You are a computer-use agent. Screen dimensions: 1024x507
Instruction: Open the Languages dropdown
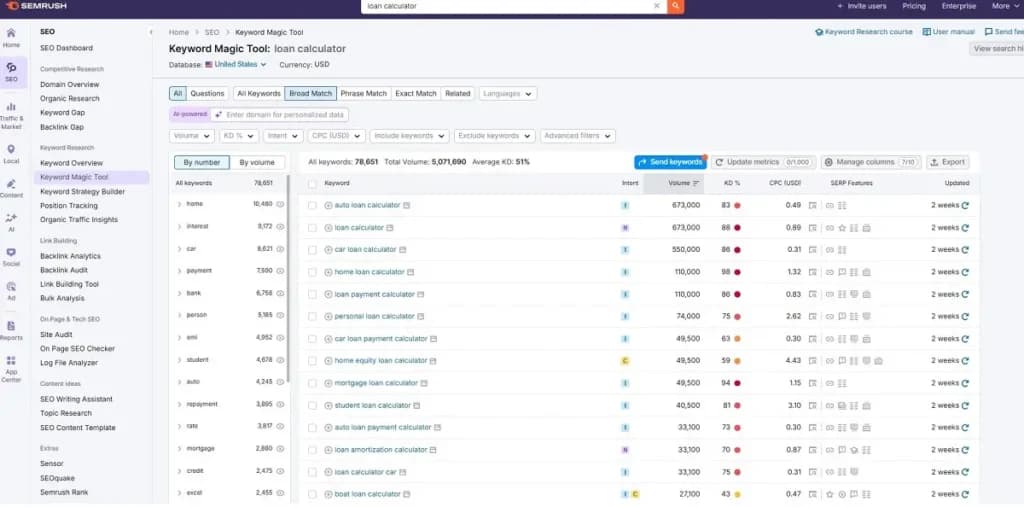(508, 93)
